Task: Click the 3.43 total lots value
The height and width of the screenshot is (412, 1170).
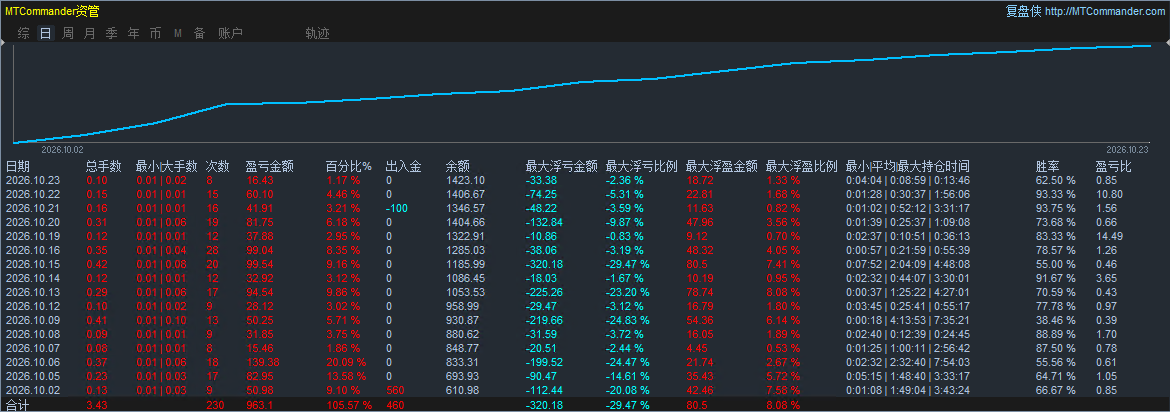Action: pyautogui.click(x=96, y=405)
